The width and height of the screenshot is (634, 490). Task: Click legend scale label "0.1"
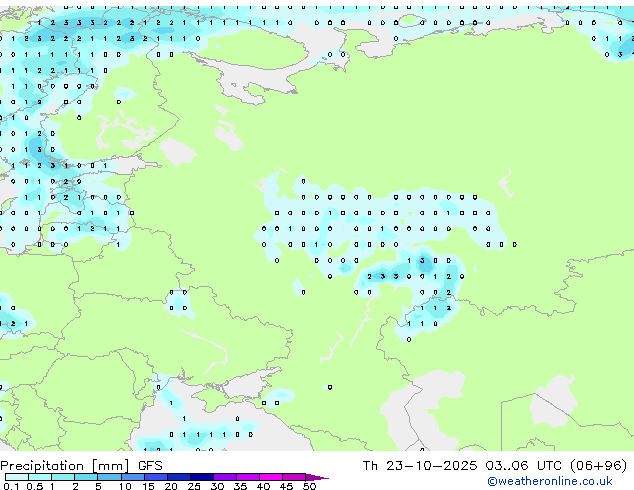point(11,486)
